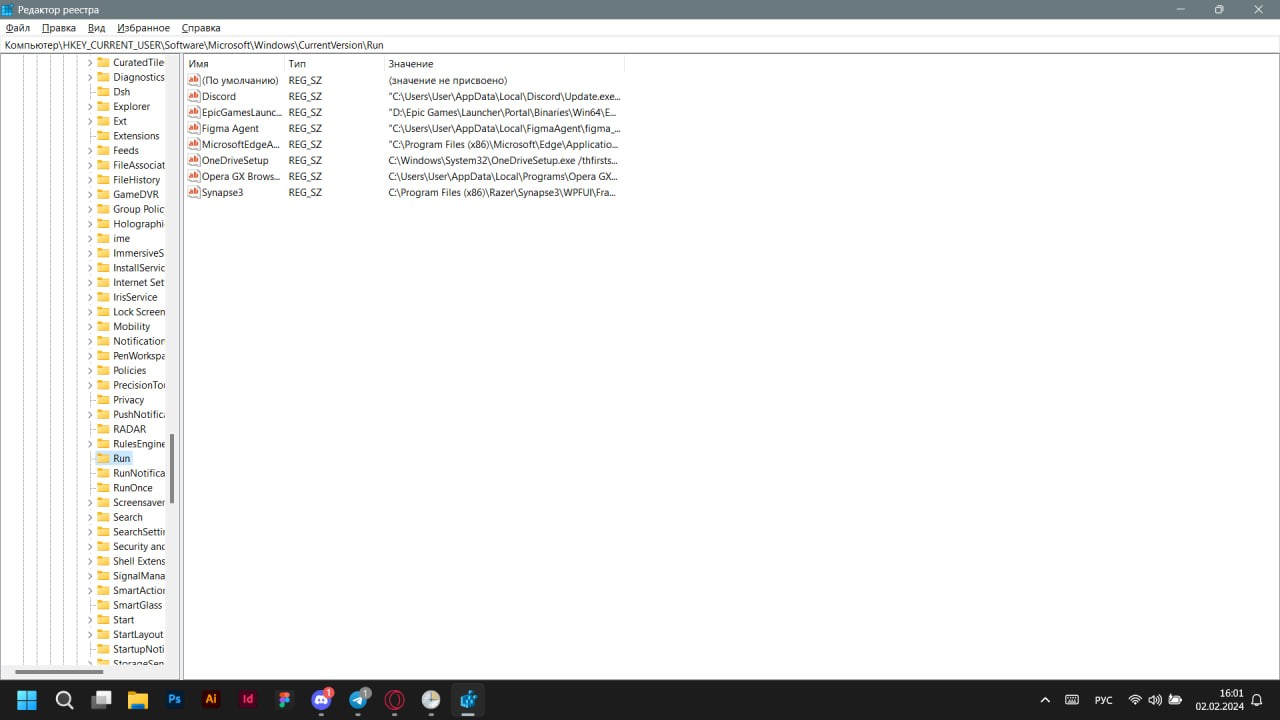Screen dimensions: 1280x720
Task: Expand the Start tree node
Action: pyautogui.click(x=90, y=620)
